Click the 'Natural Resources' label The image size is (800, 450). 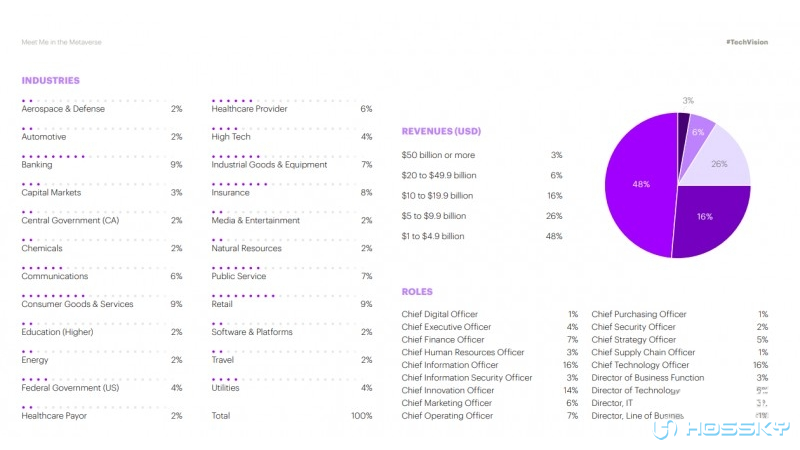pos(246,248)
